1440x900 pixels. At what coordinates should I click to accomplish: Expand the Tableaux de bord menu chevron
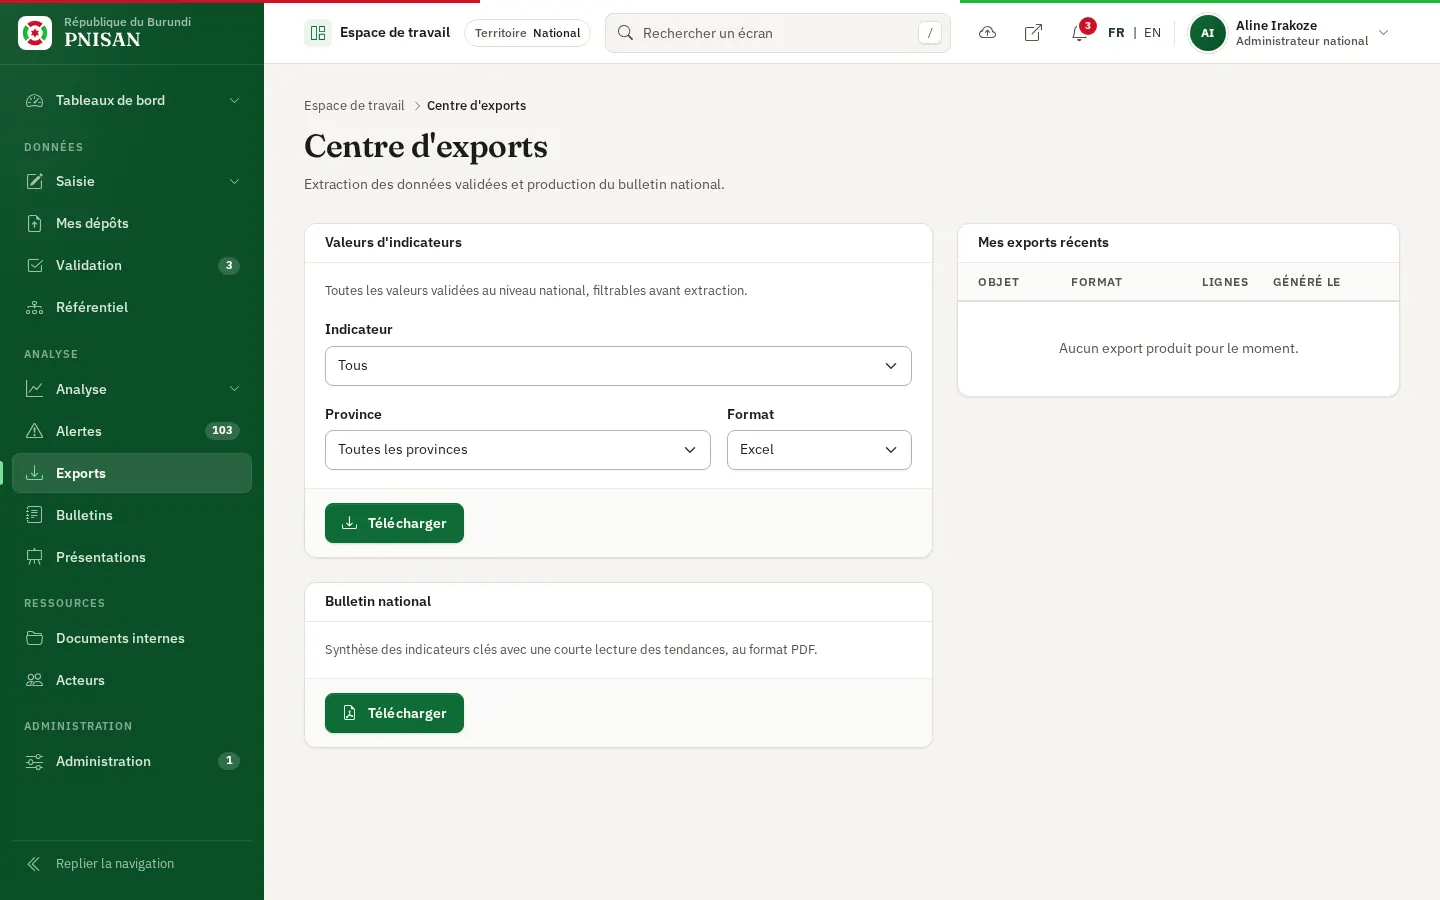[x=234, y=100]
